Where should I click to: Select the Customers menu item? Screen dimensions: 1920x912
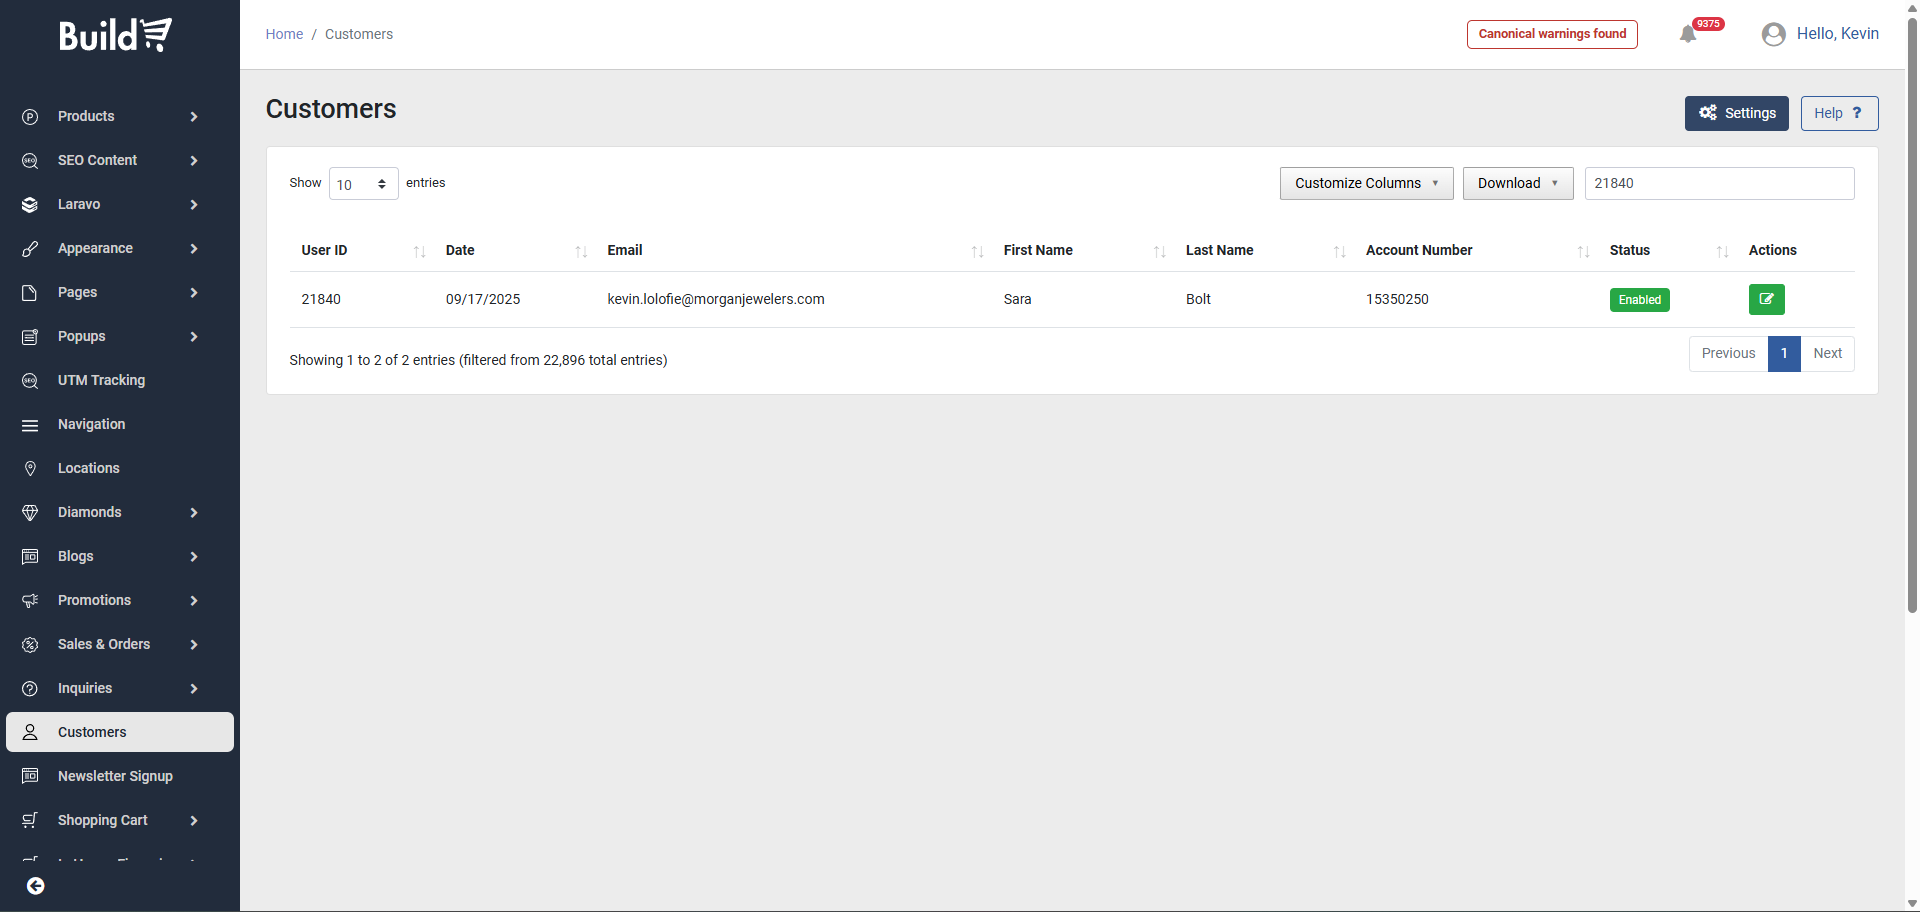point(120,732)
